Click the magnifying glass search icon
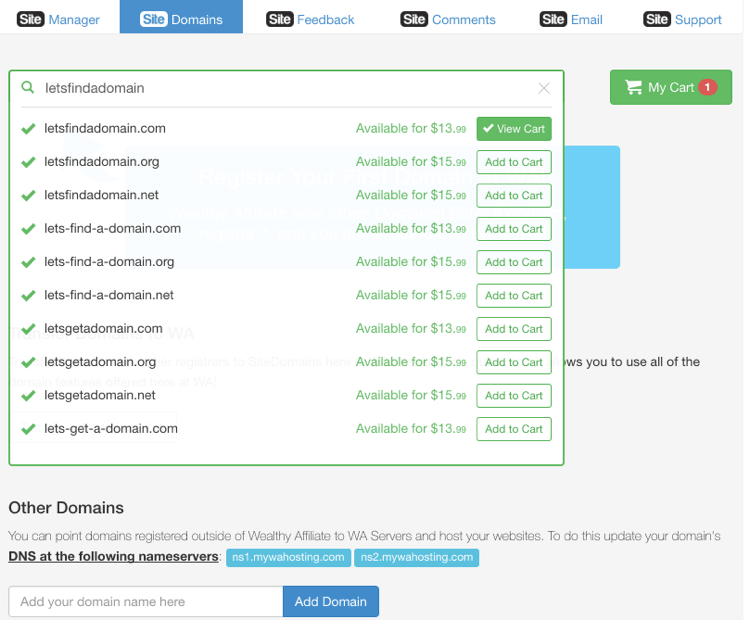 coord(28,88)
